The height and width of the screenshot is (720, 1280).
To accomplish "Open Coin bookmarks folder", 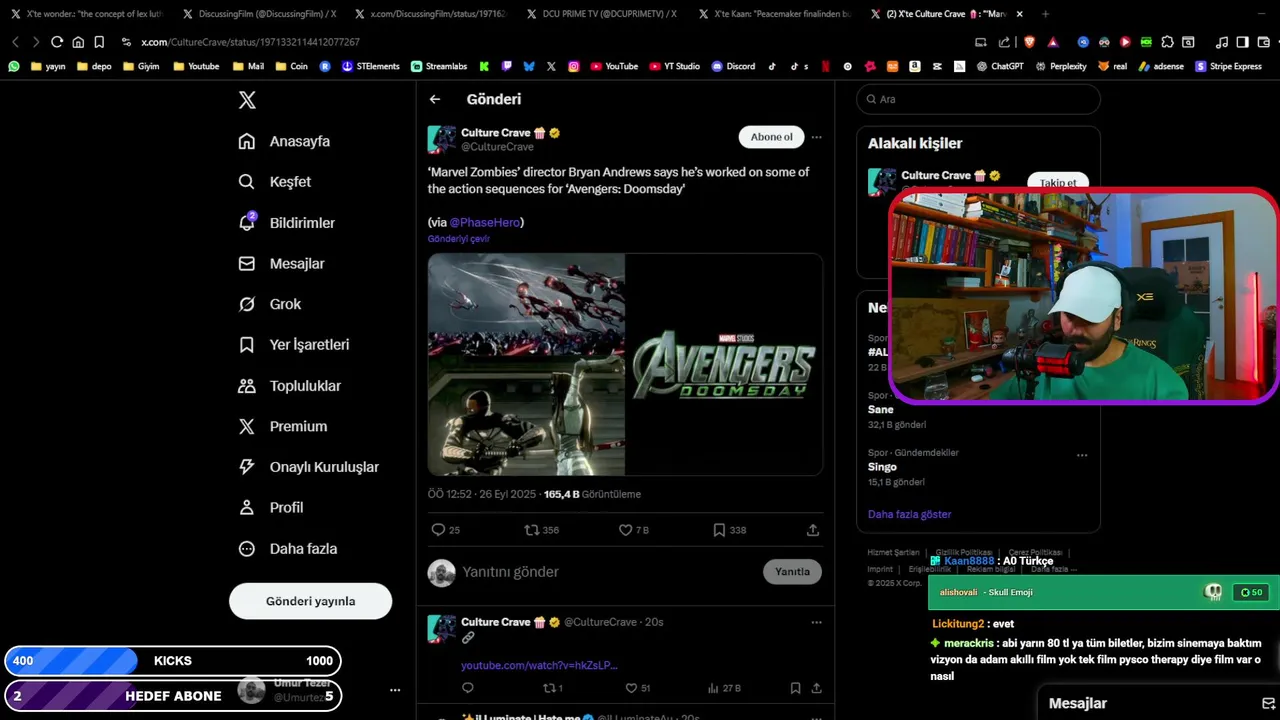I will (x=292, y=66).
